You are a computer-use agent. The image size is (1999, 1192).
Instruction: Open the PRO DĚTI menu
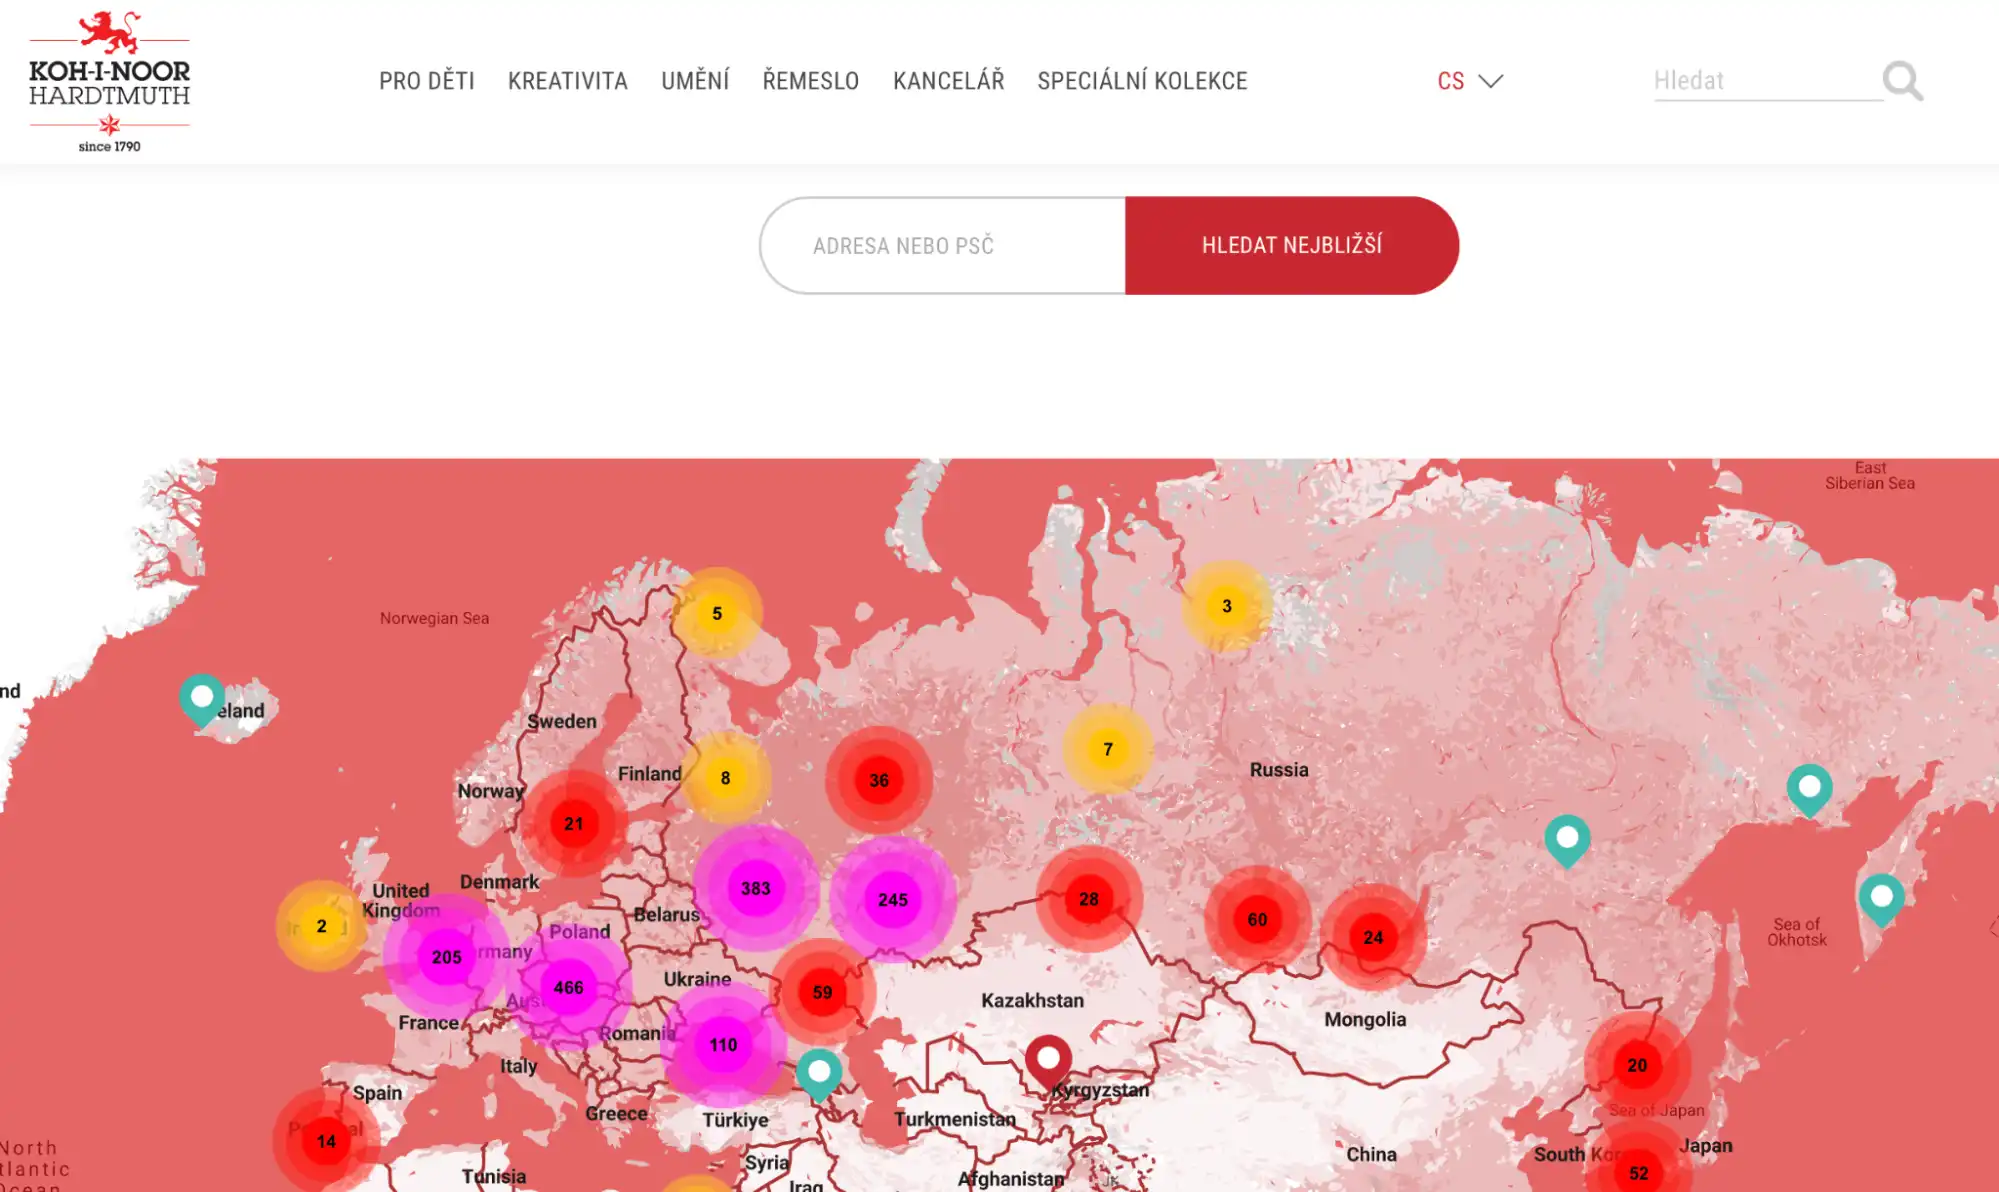click(427, 81)
